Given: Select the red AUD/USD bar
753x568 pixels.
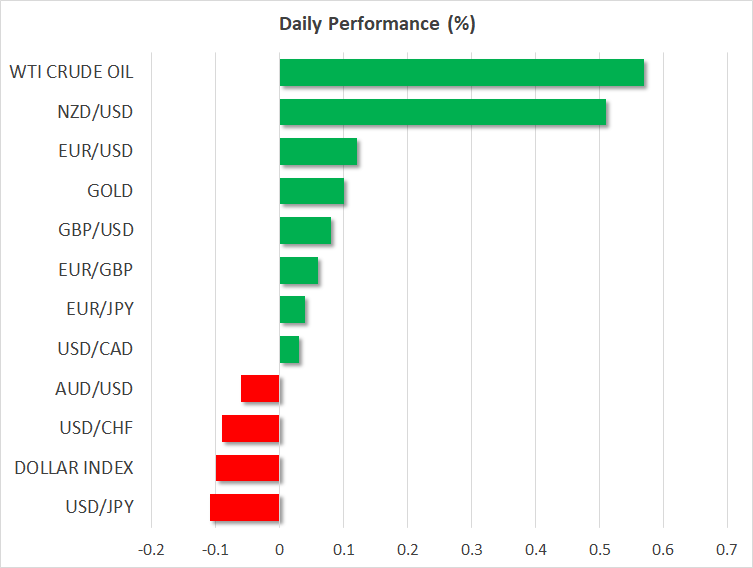Looking at the screenshot, I should point(260,389).
